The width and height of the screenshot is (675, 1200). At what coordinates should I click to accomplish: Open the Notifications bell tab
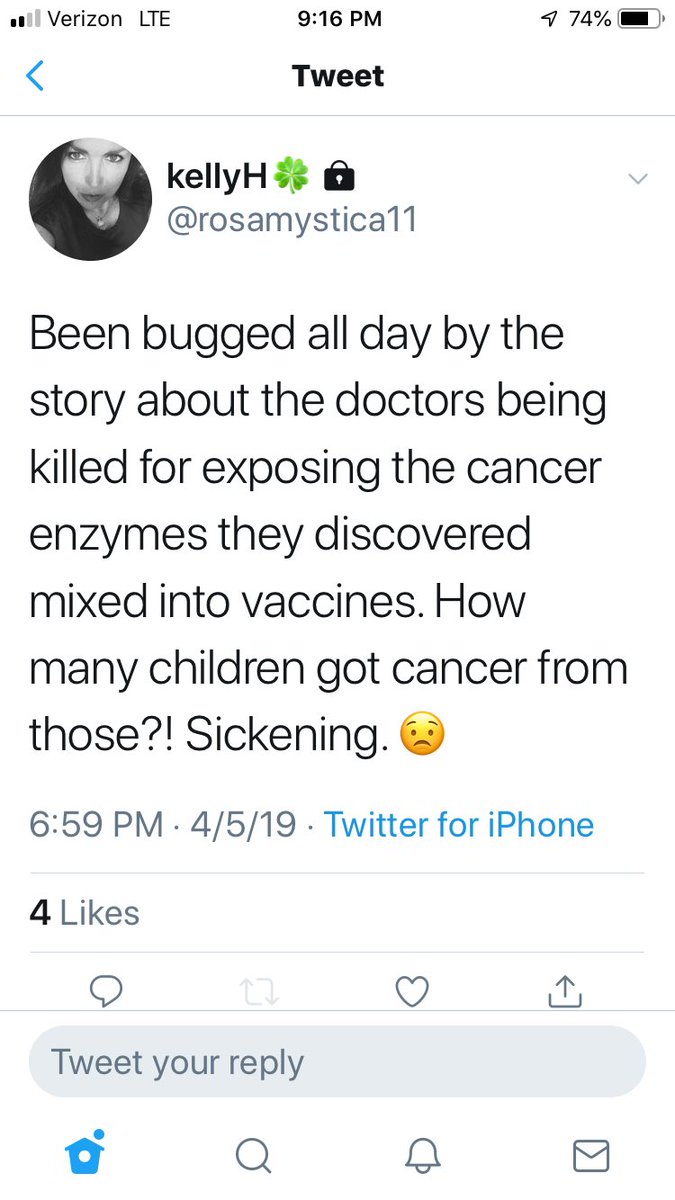(x=422, y=1156)
